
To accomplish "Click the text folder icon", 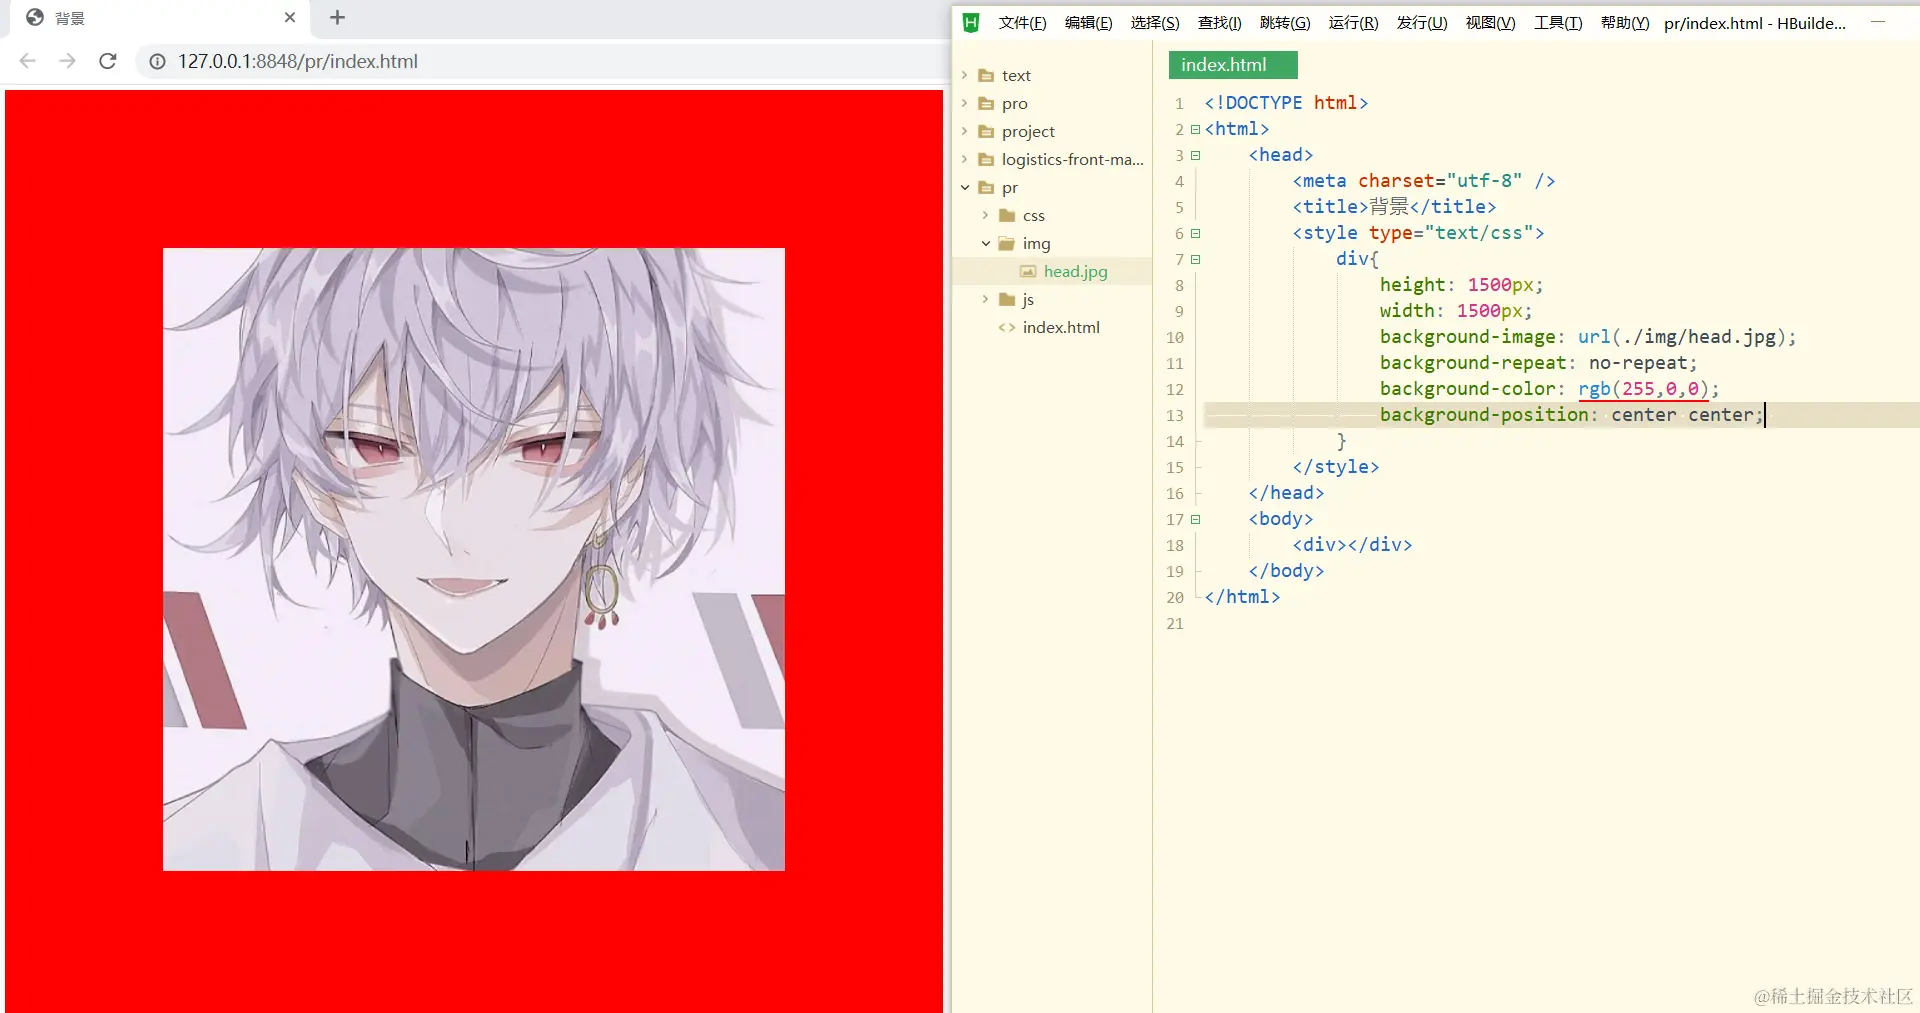I will click(986, 75).
